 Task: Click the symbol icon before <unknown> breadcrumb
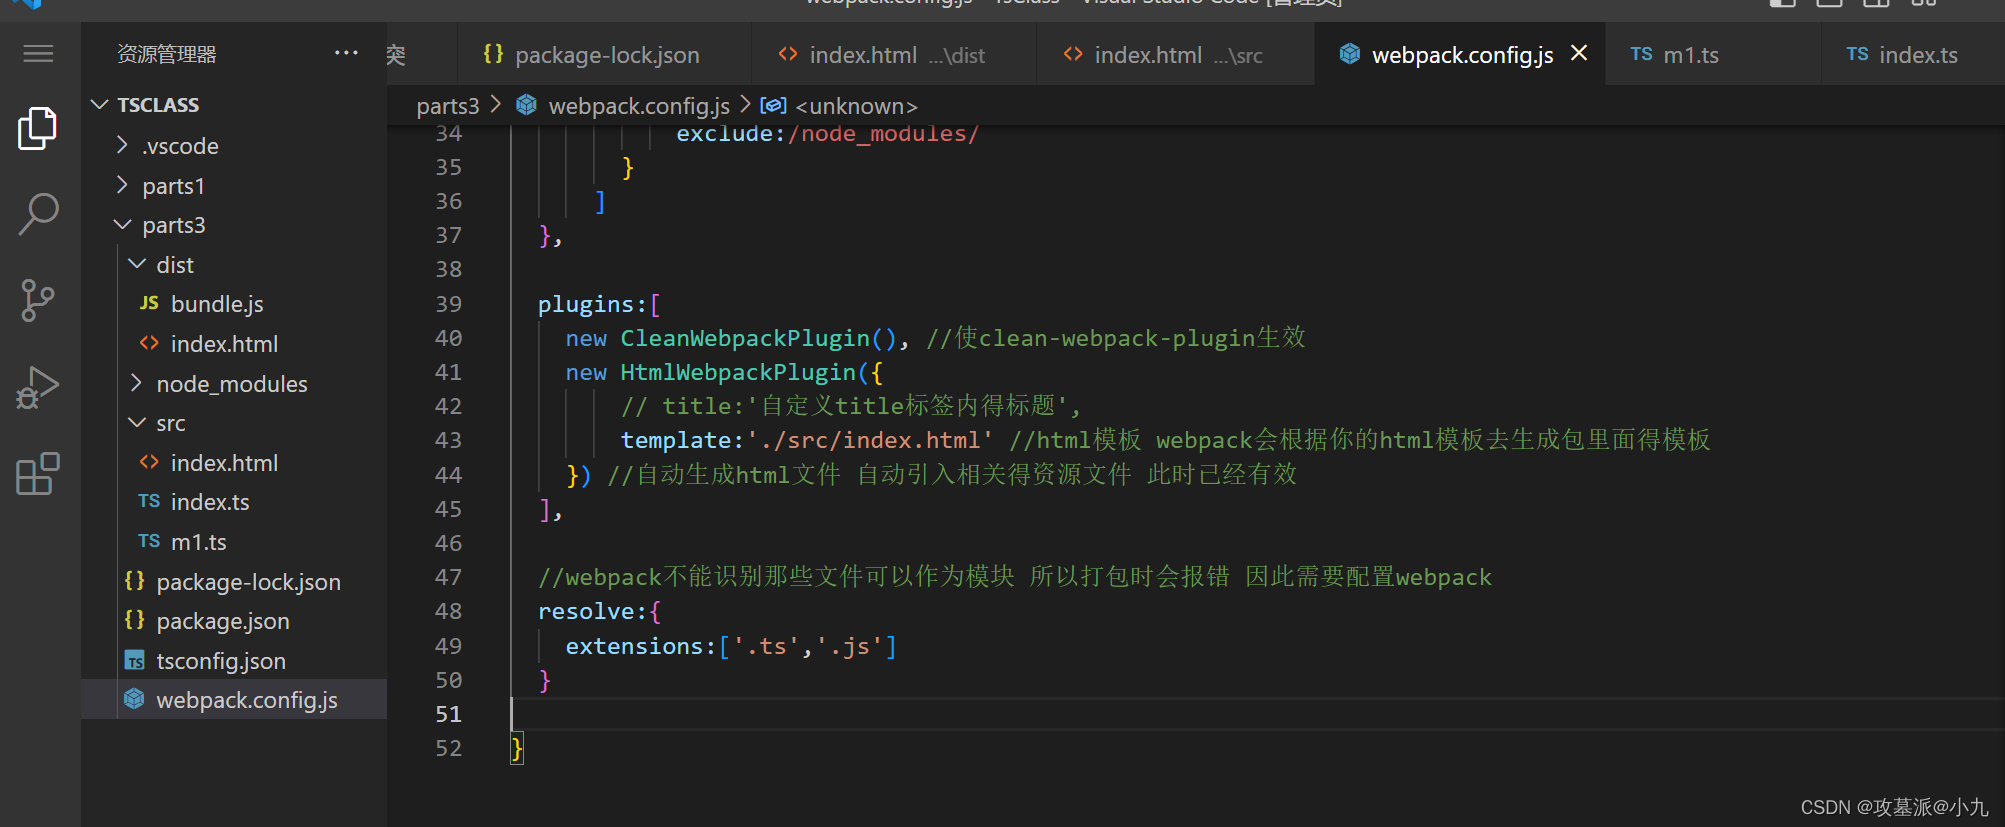[x=773, y=105]
